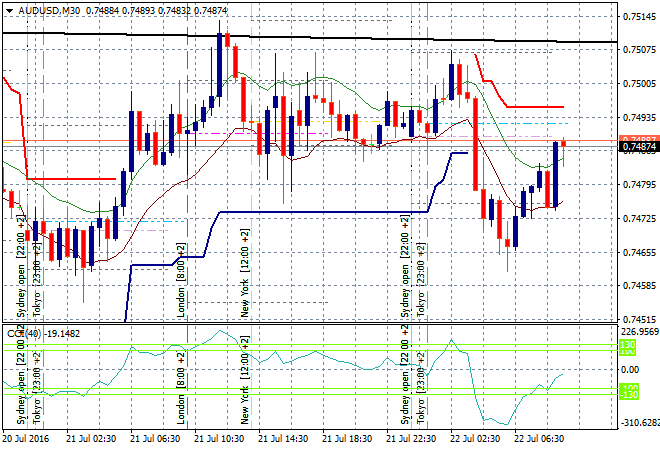Click the 0.74725 price scale label
The image size is (660, 450).
click(x=639, y=218)
